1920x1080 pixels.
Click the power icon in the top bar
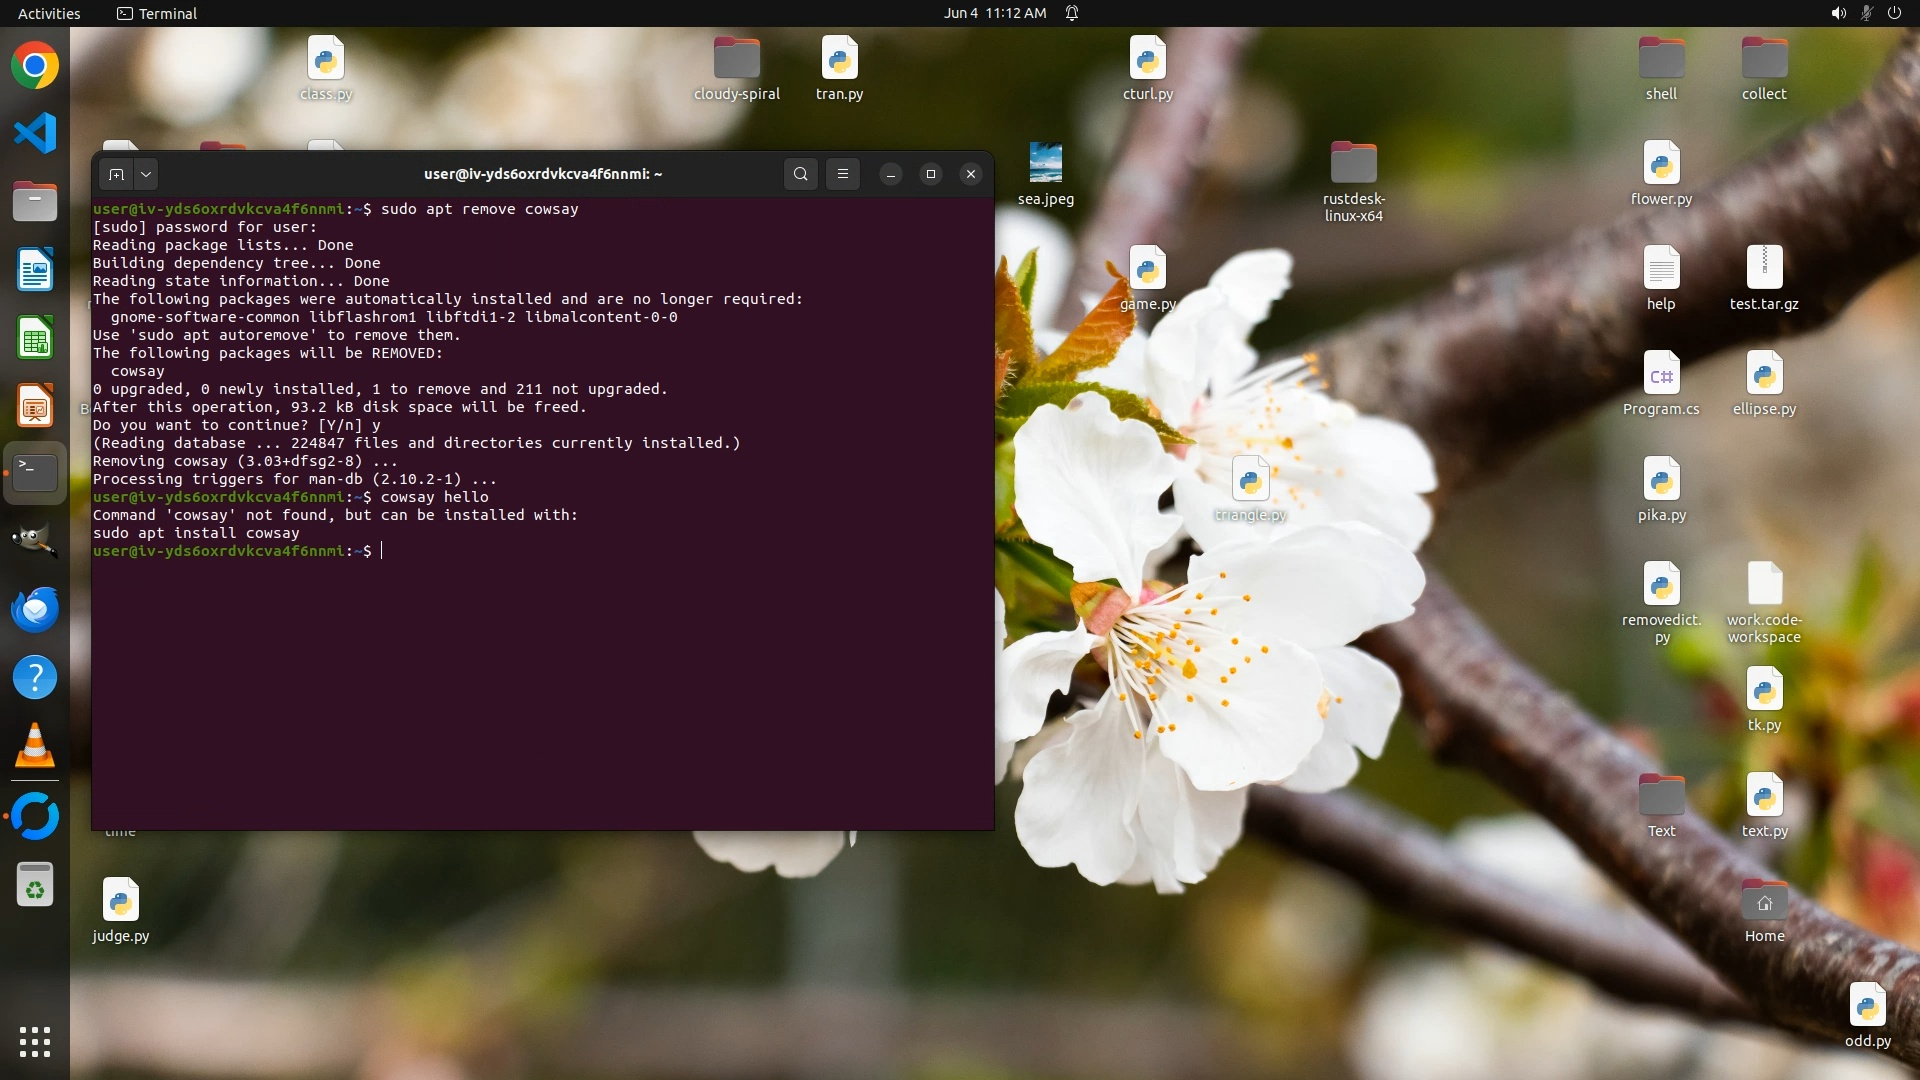pyautogui.click(x=1894, y=13)
